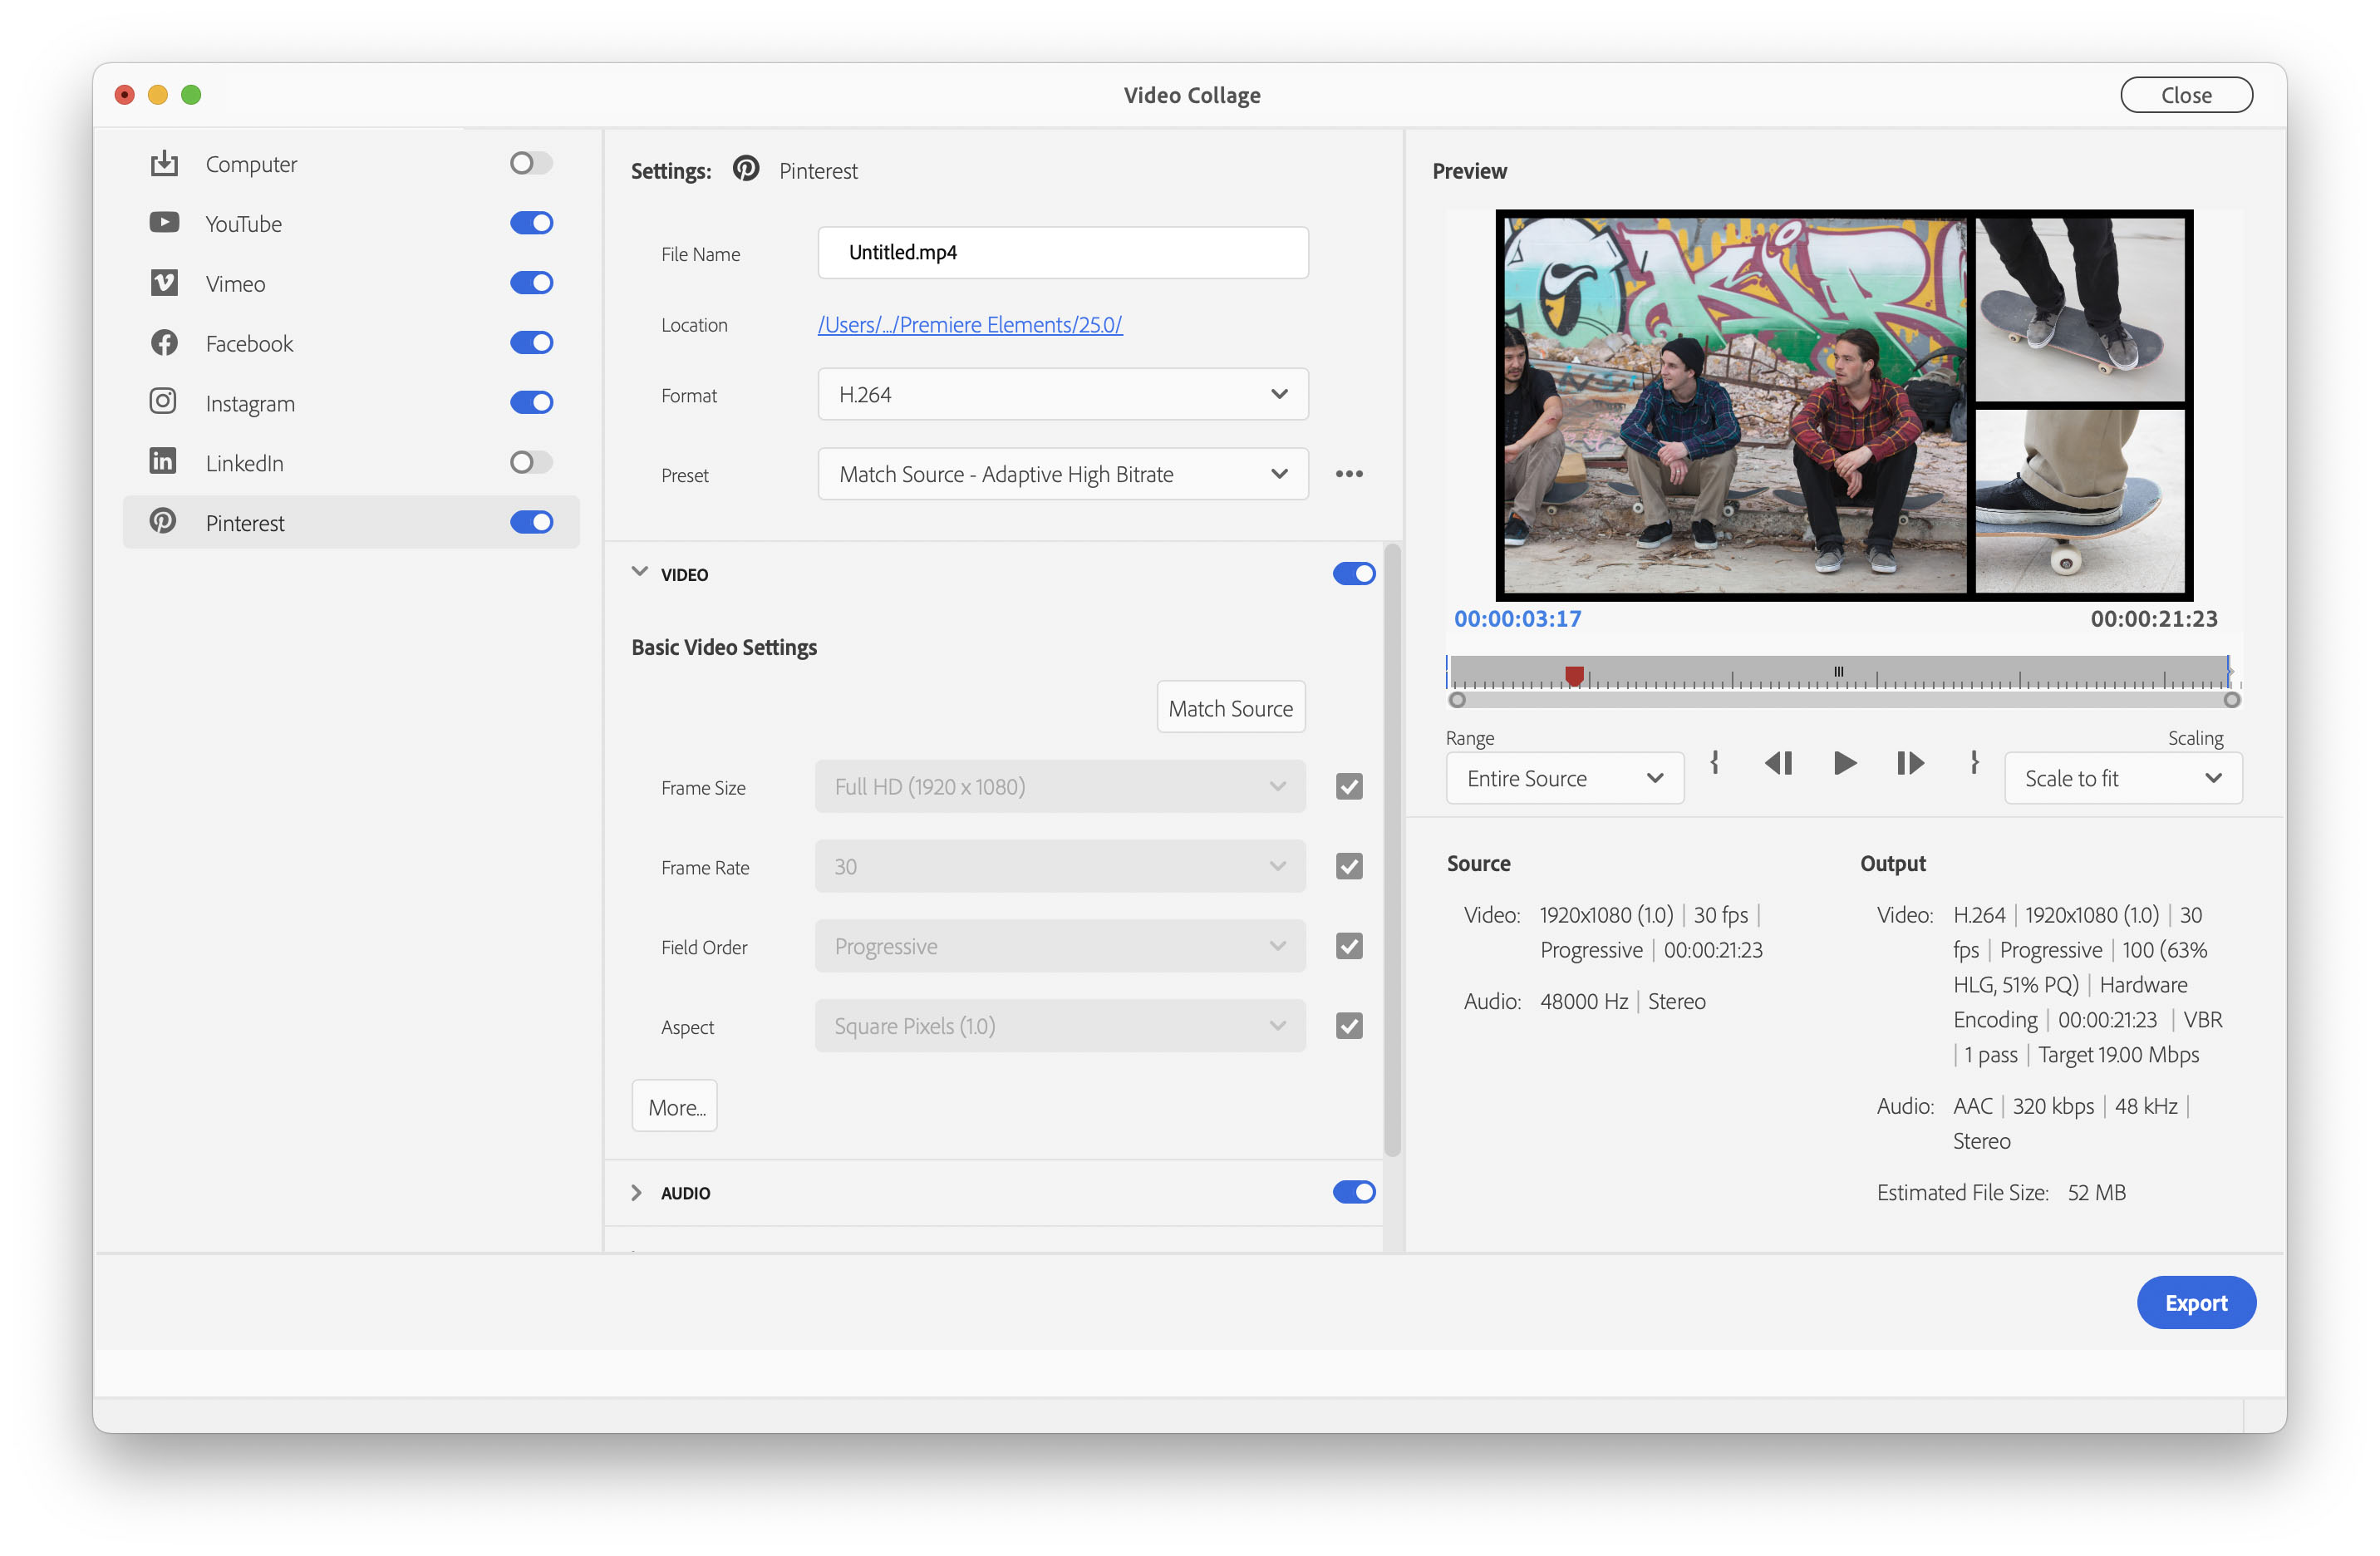2380x1556 pixels.
Task: Click the Computer download icon
Action: pyautogui.click(x=164, y=162)
